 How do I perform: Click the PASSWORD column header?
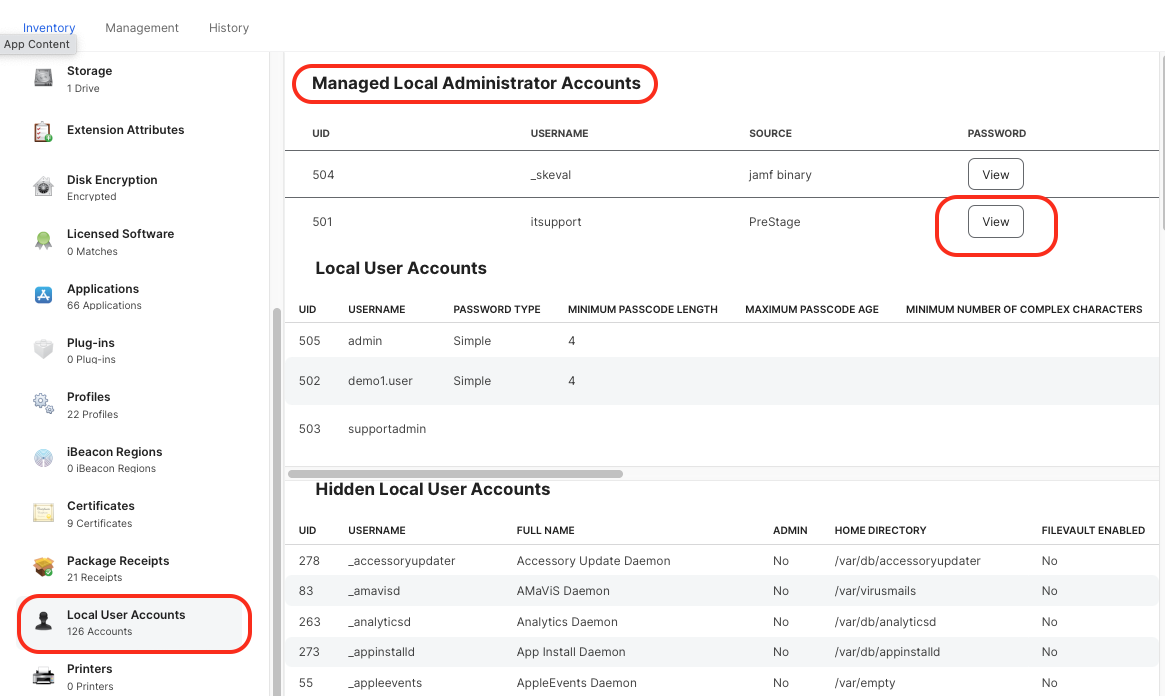click(996, 134)
